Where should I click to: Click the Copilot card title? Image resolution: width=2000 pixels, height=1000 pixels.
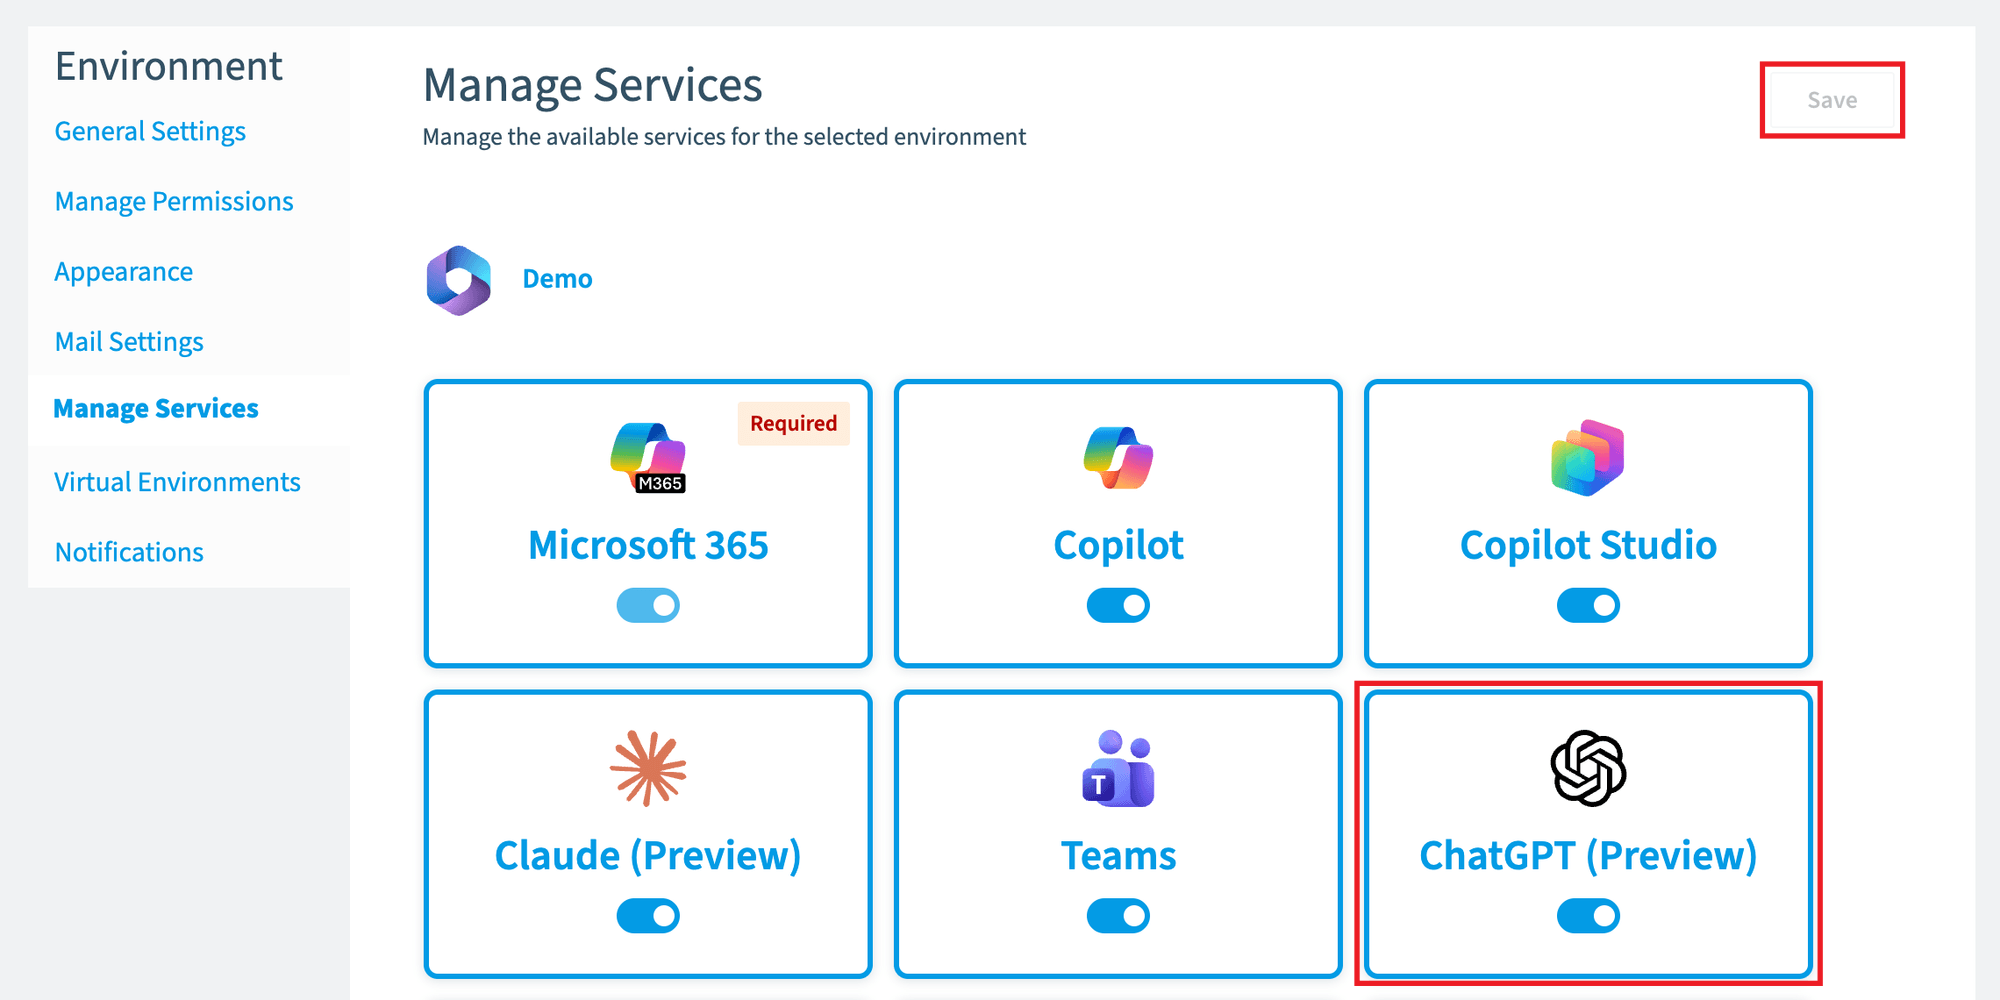pyautogui.click(x=1118, y=546)
